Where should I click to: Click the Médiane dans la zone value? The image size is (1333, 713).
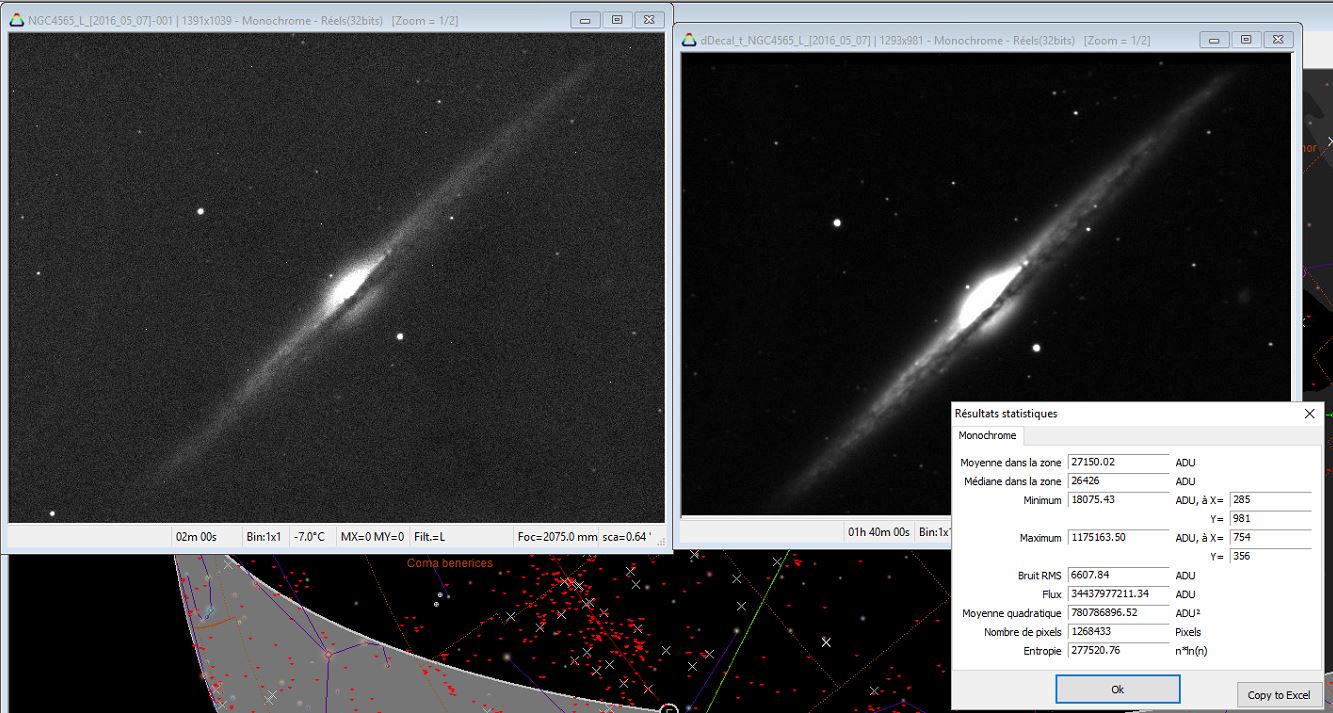[x=1118, y=482]
